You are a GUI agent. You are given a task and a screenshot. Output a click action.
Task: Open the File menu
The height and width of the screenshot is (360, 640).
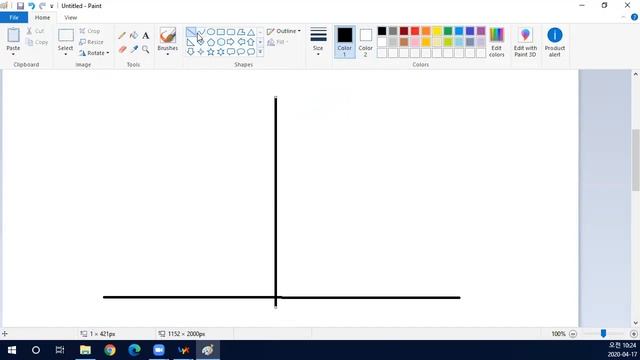[14, 18]
